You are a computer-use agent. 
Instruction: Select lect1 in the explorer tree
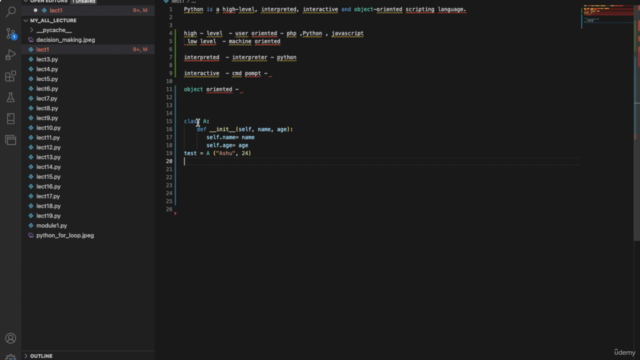pyautogui.click(x=42, y=50)
